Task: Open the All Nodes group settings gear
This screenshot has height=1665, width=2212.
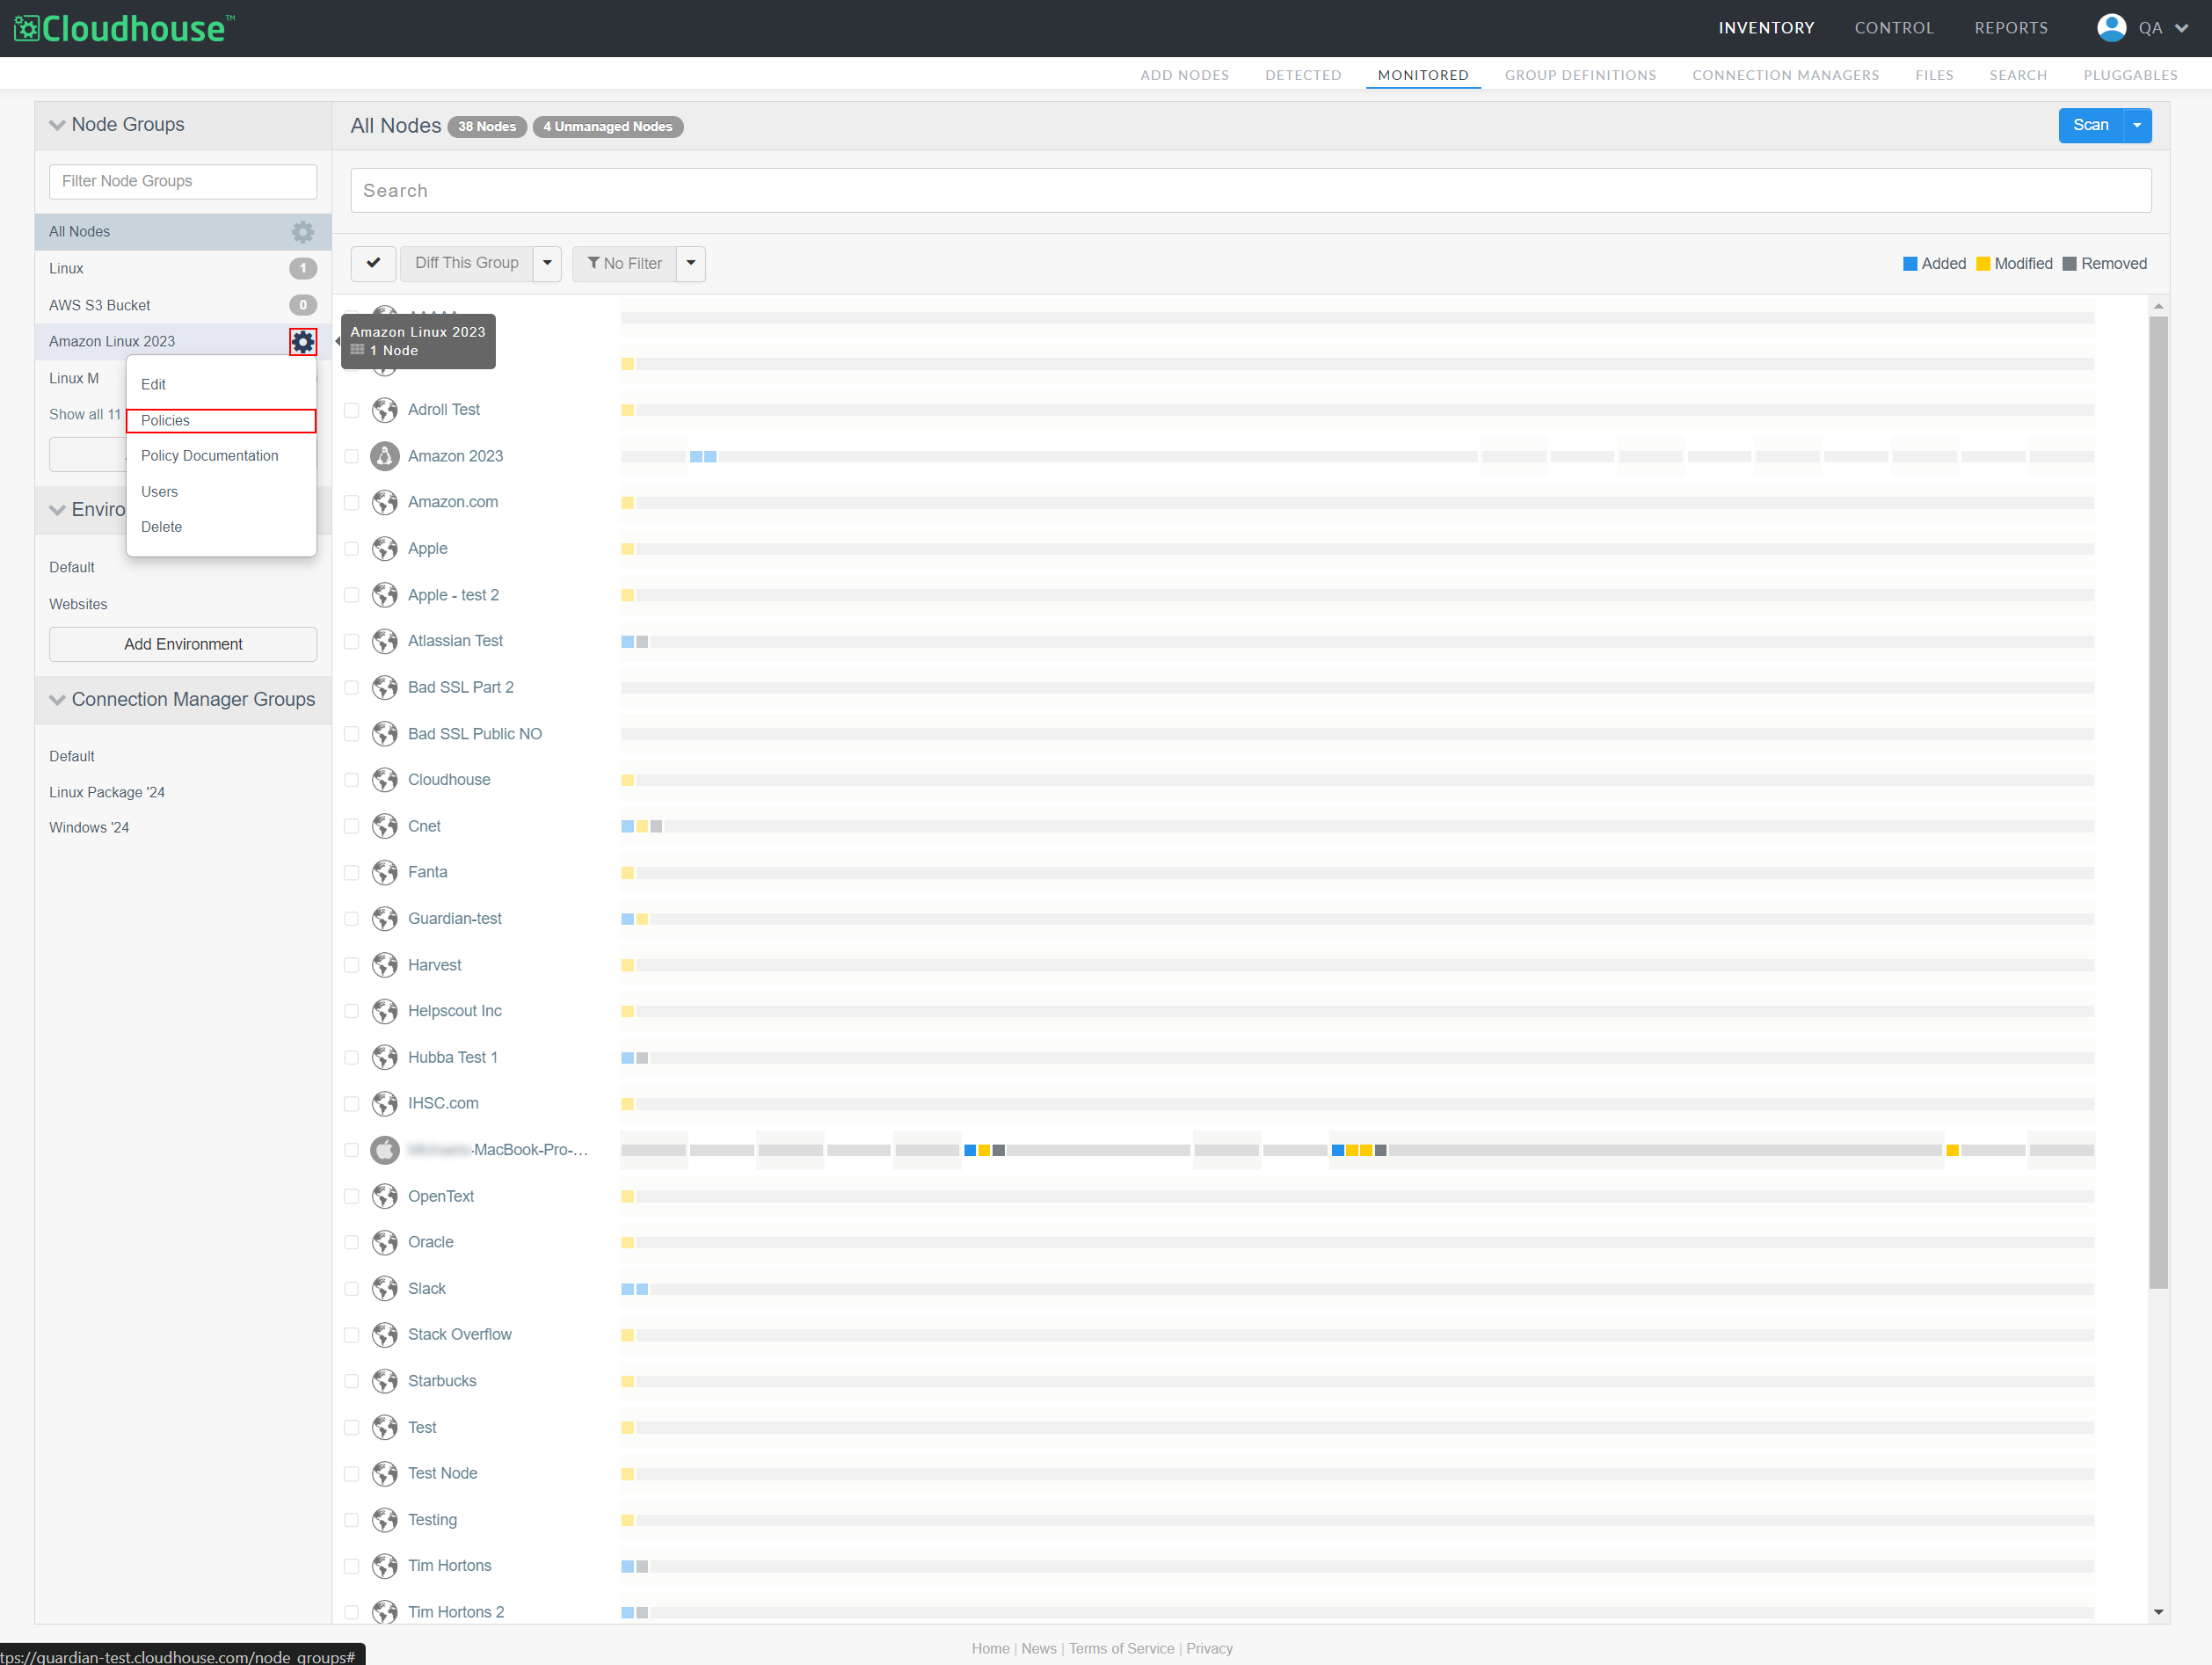Action: 302,232
